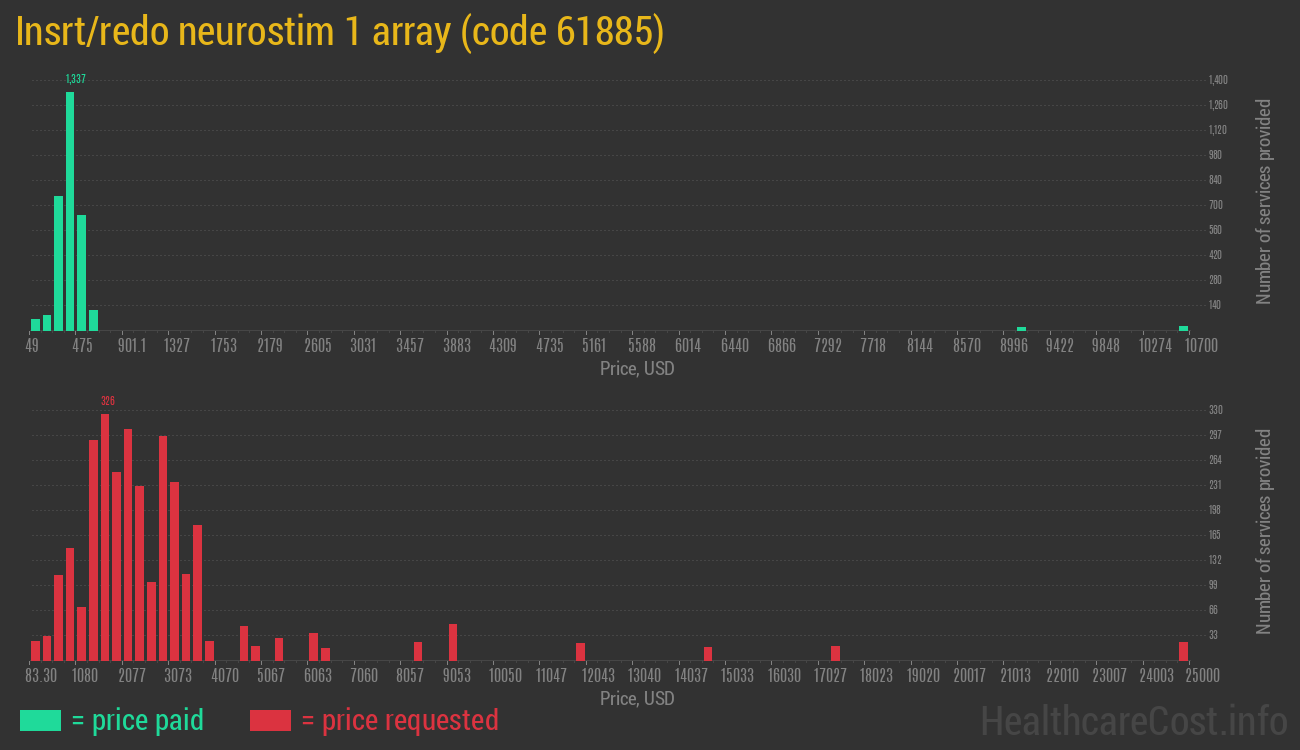Click the top chart's 'Number of services provided' label
The width and height of the screenshot is (1300, 750).
[1264, 202]
